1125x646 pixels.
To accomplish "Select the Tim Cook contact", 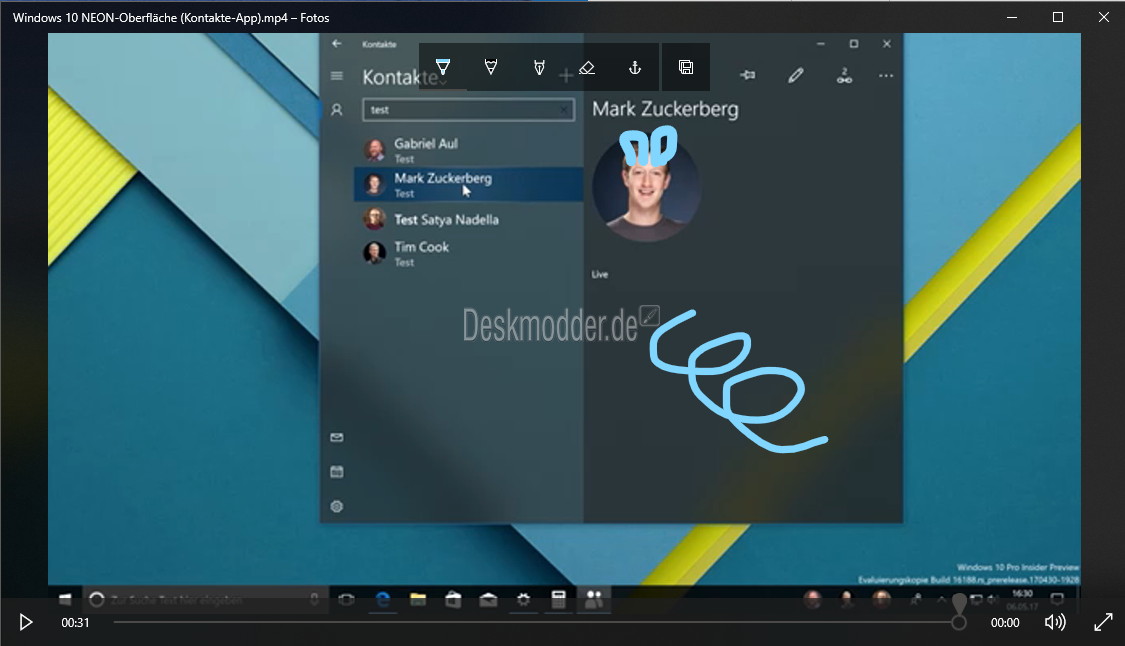I will tap(469, 253).
